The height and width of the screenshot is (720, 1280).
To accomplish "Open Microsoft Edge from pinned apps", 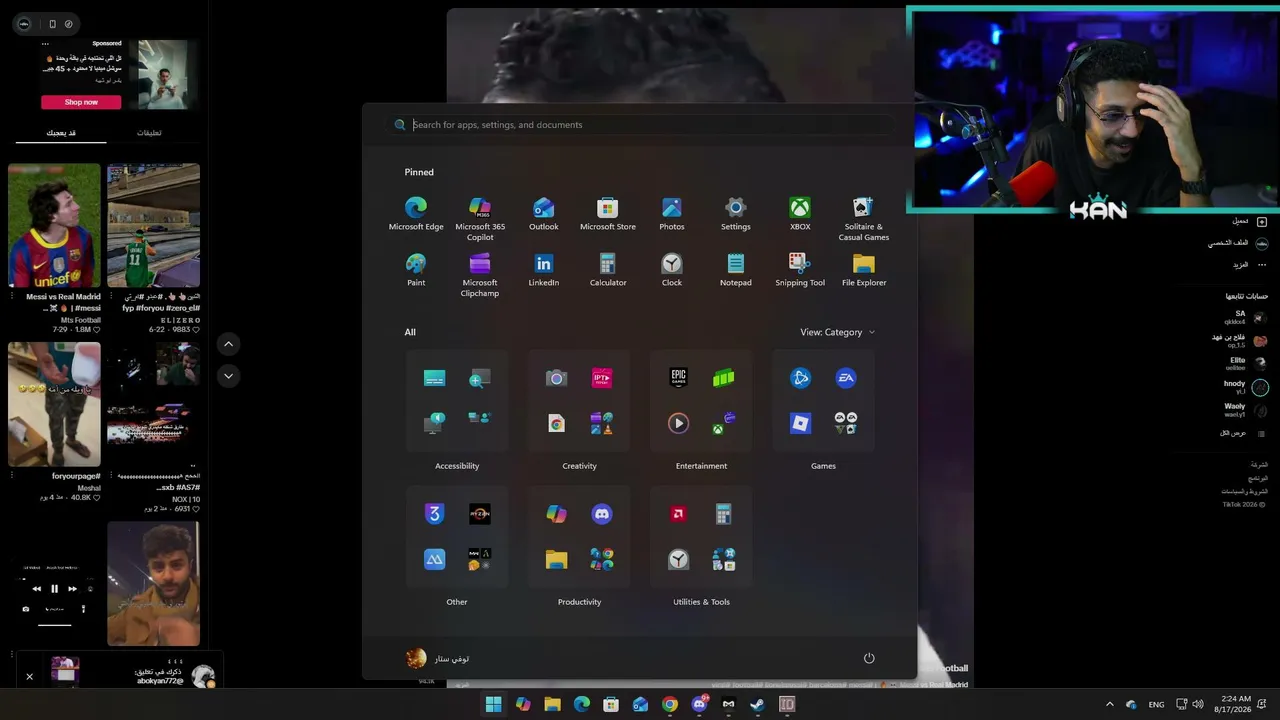I will pyautogui.click(x=416, y=214).
